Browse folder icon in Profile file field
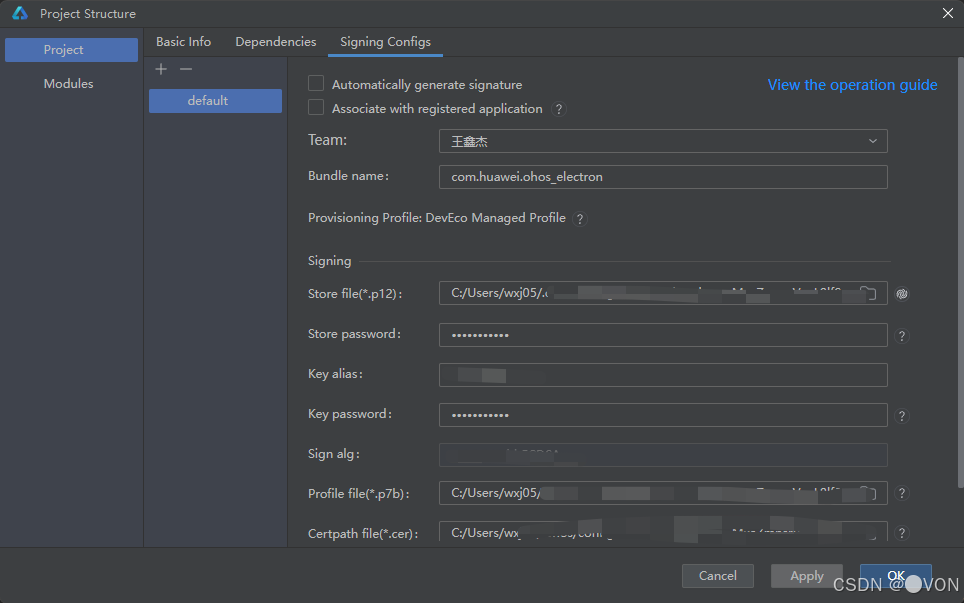 coord(867,493)
